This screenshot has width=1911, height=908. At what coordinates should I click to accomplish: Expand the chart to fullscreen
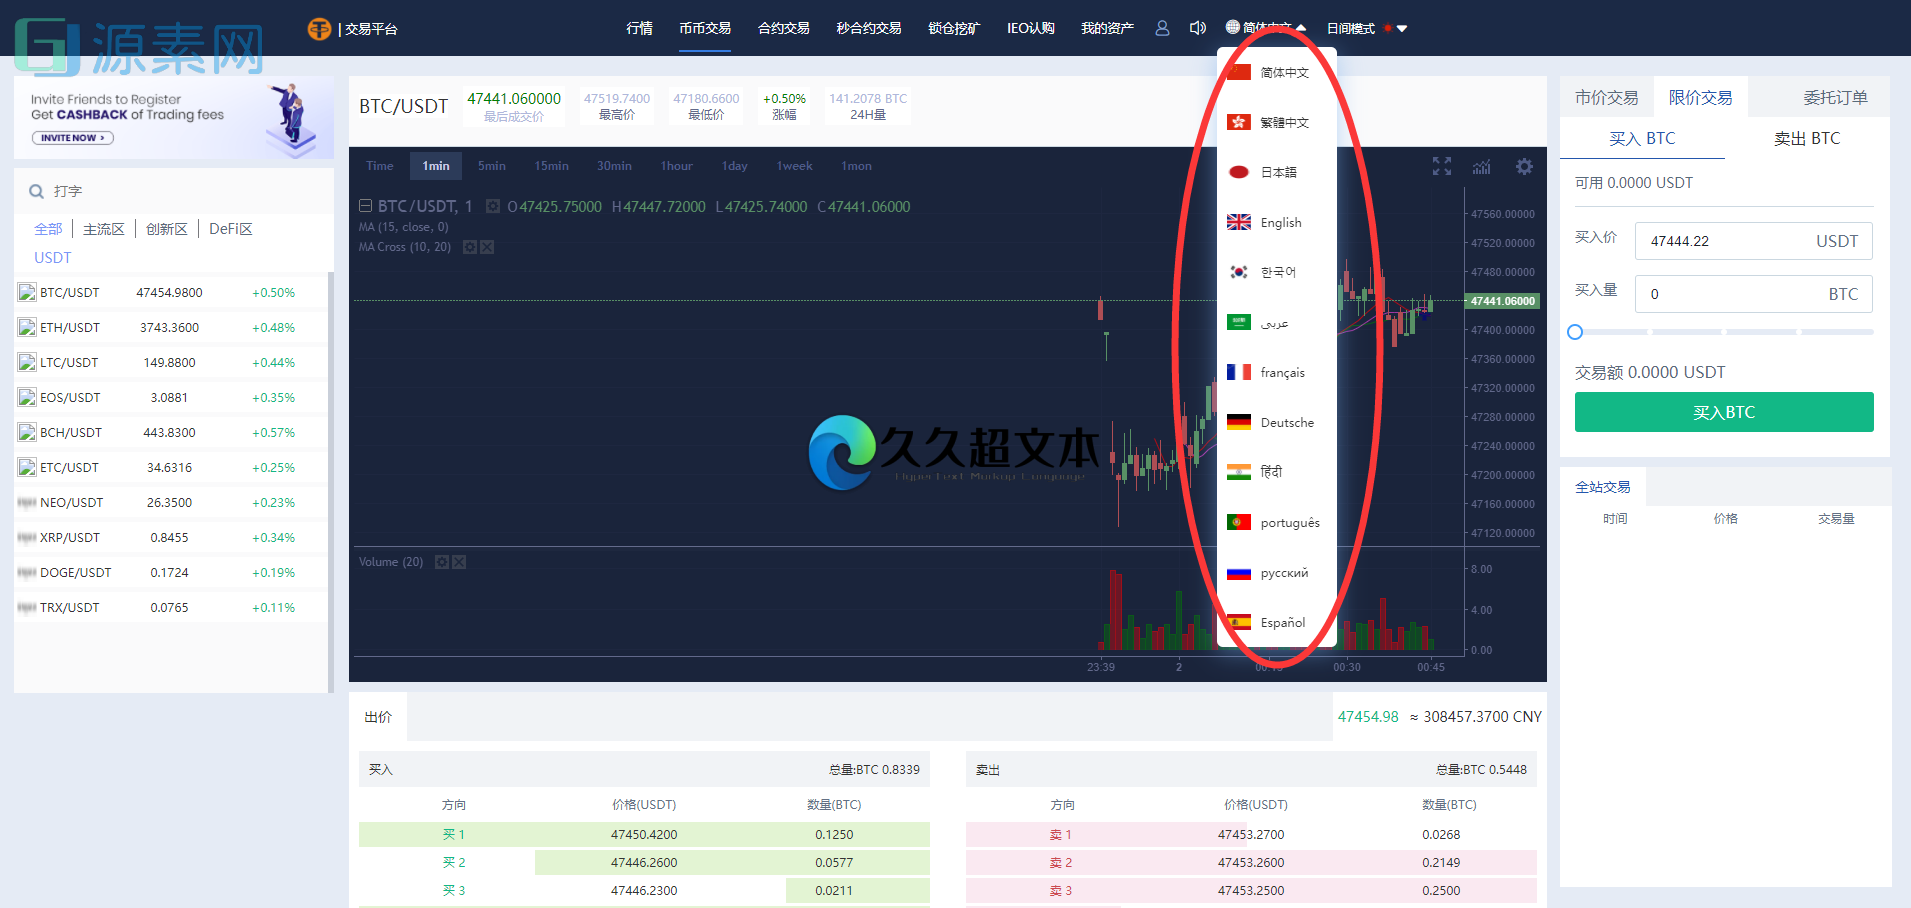(x=1440, y=166)
